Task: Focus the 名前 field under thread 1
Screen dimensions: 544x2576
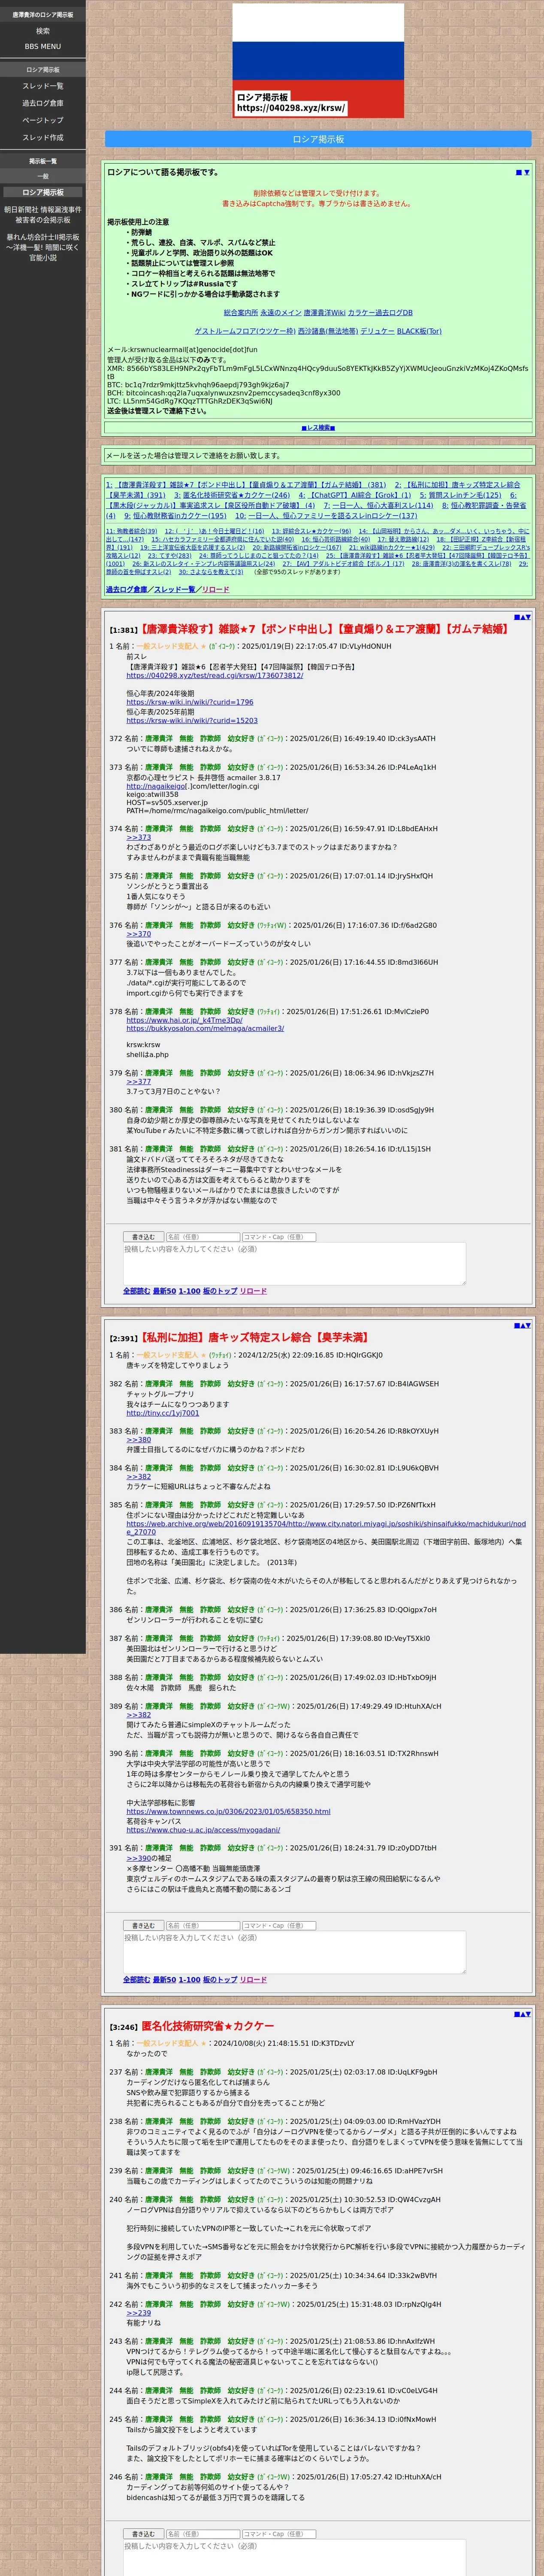Action: click(202, 1237)
